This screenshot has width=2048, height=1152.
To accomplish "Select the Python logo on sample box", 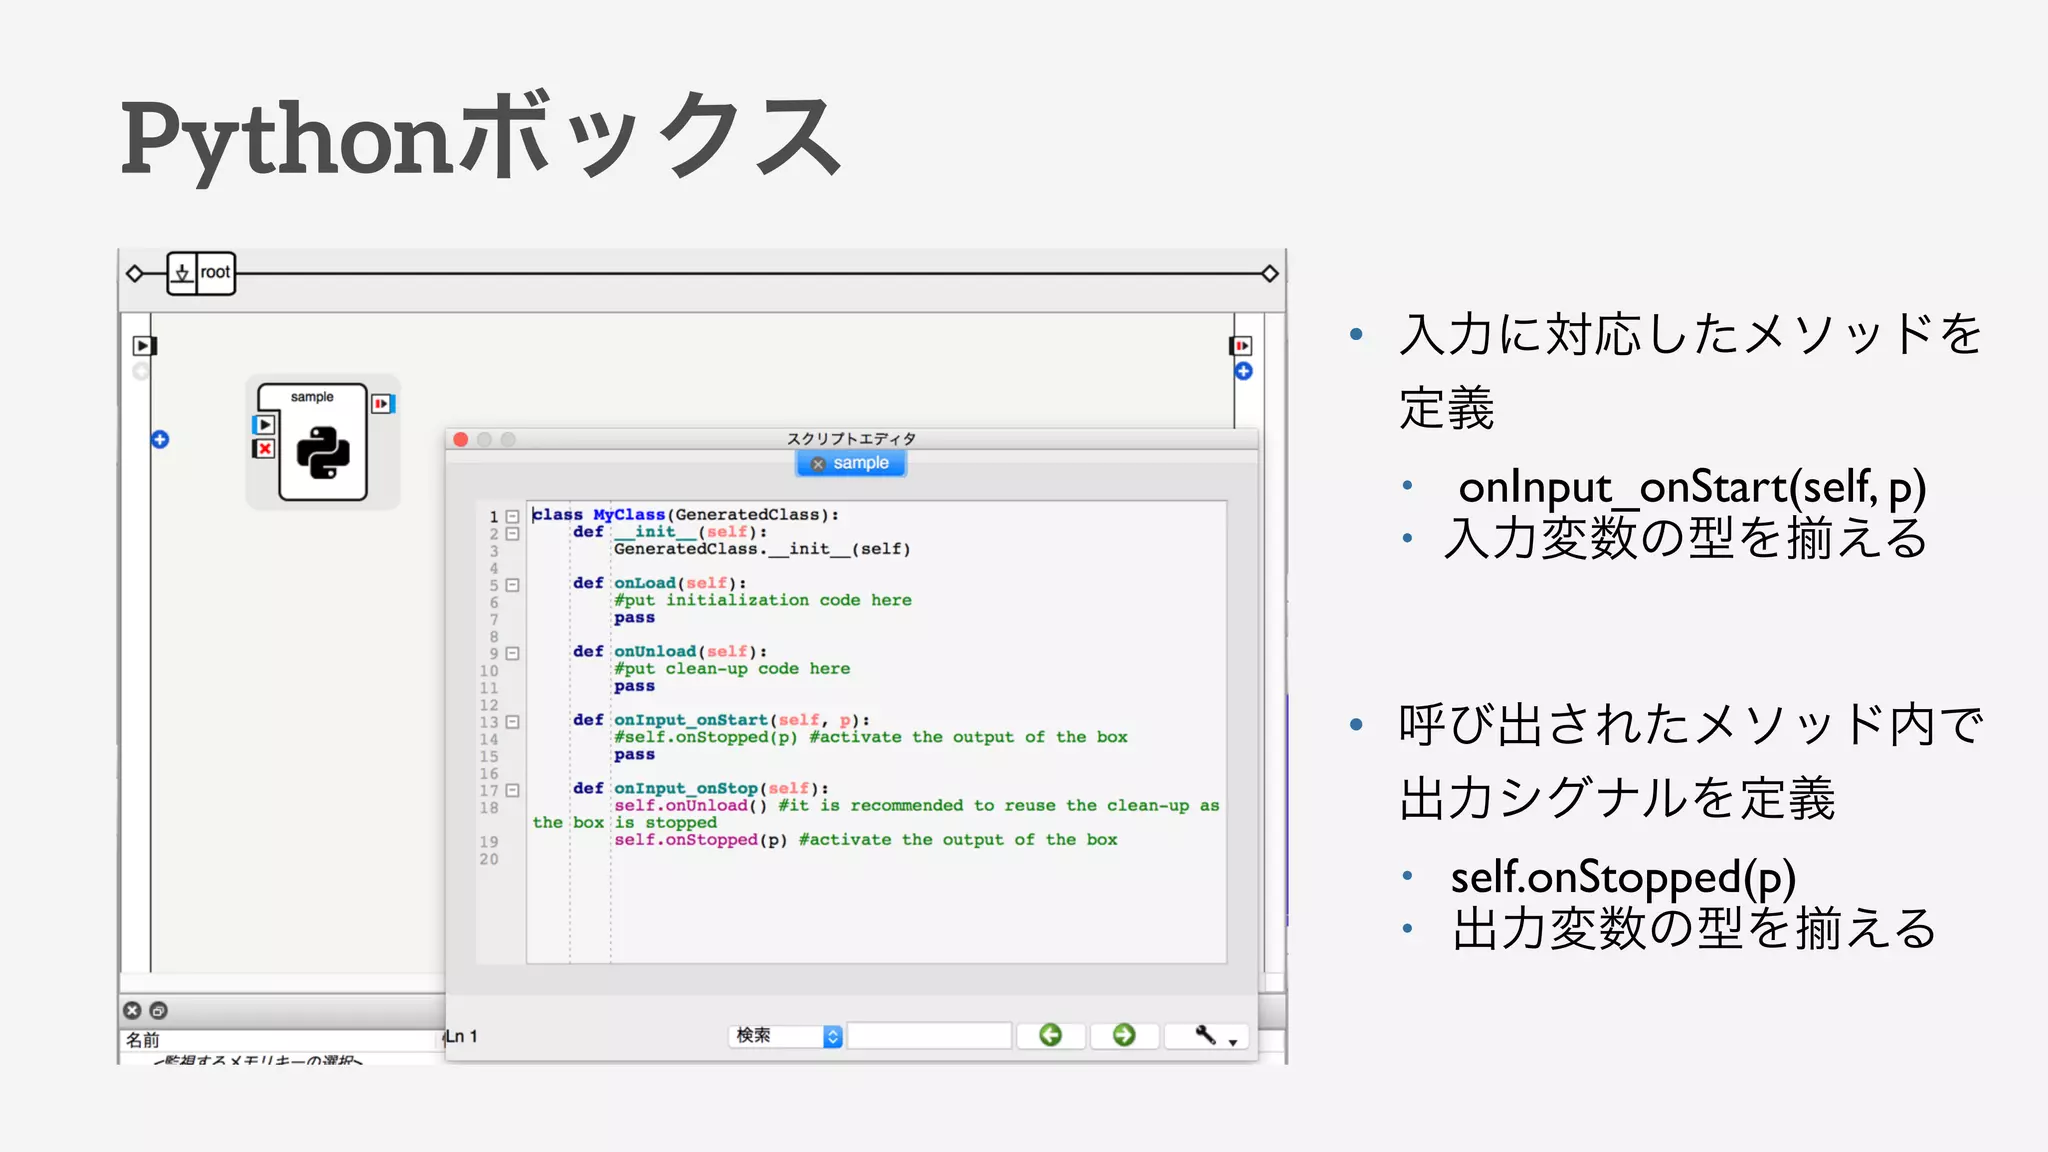I will (x=323, y=453).
